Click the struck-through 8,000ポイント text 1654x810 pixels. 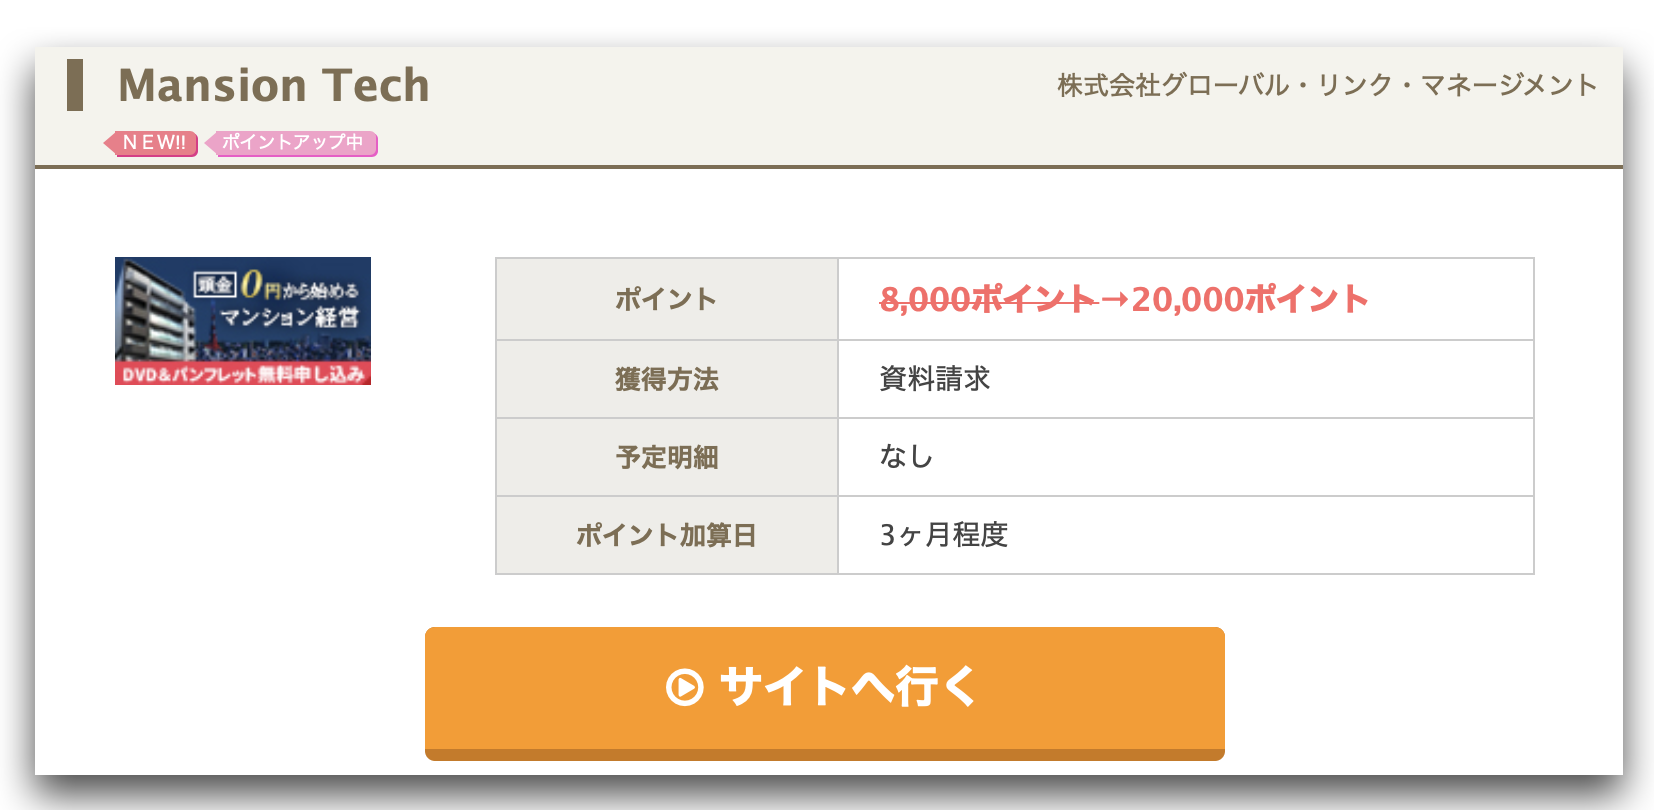(988, 299)
